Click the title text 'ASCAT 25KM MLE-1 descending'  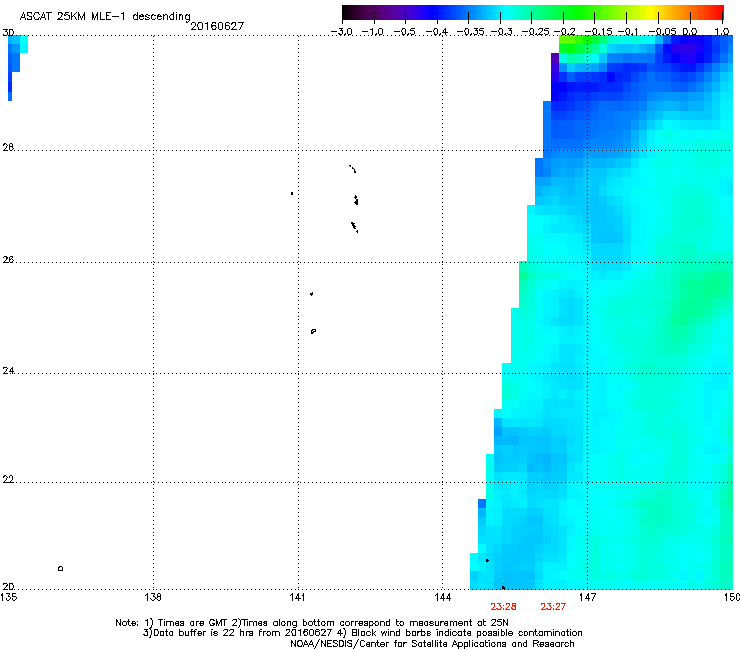105,16
